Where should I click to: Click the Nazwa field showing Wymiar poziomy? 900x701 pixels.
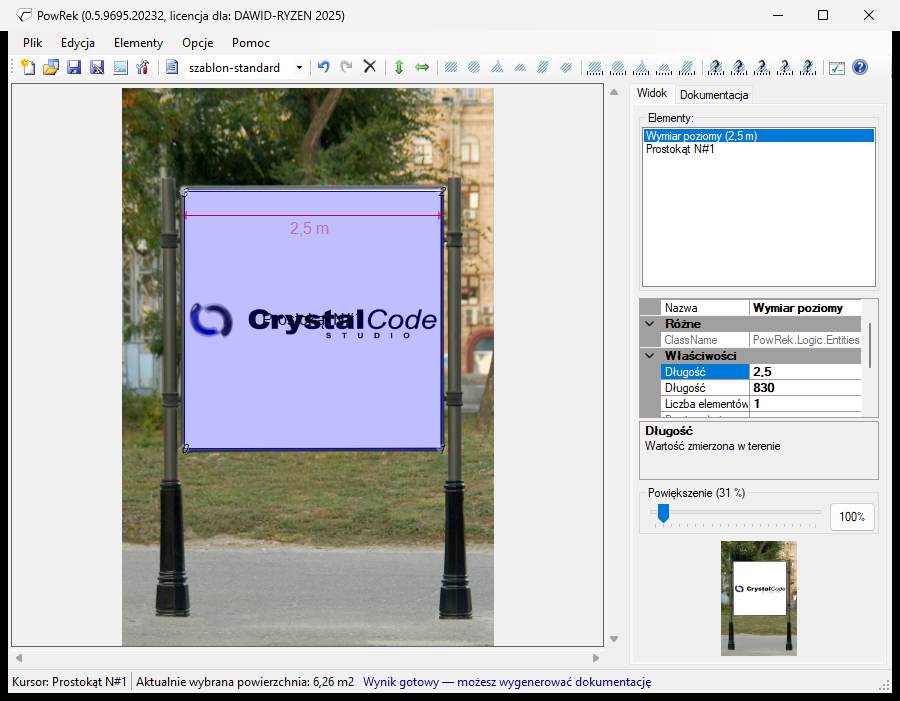(x=805, y=308)
